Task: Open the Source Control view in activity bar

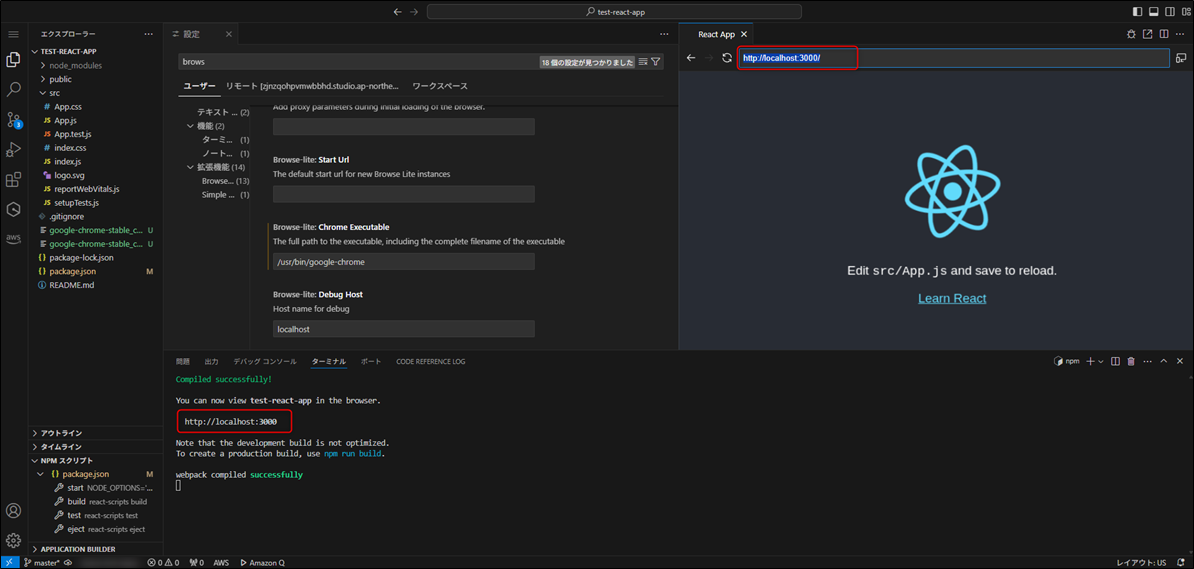Action: pyautogui.click(x=14, y=120)
